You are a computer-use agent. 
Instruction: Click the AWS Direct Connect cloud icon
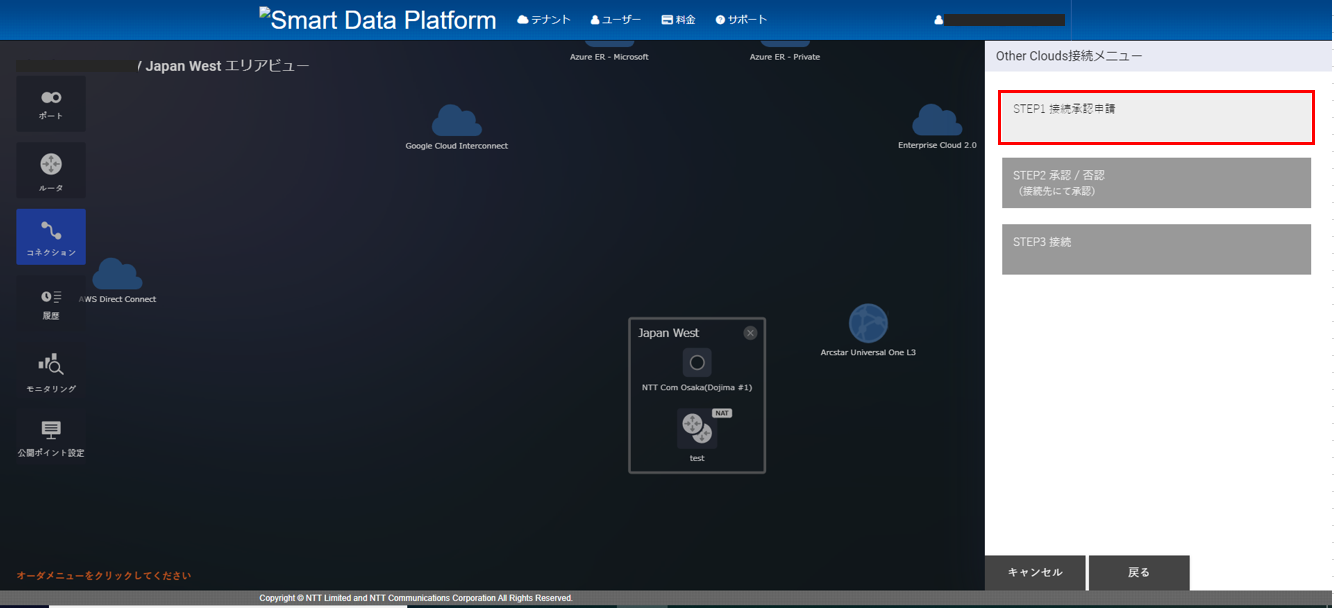(117, 275)
